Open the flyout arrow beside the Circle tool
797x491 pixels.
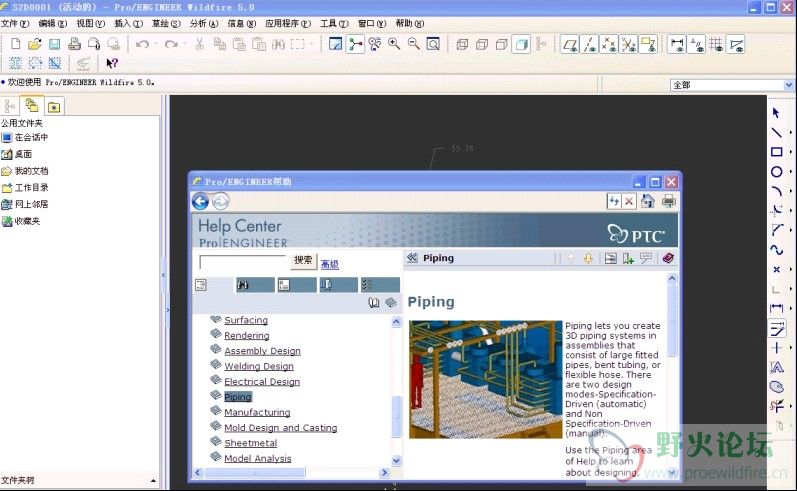pos(790,172)
